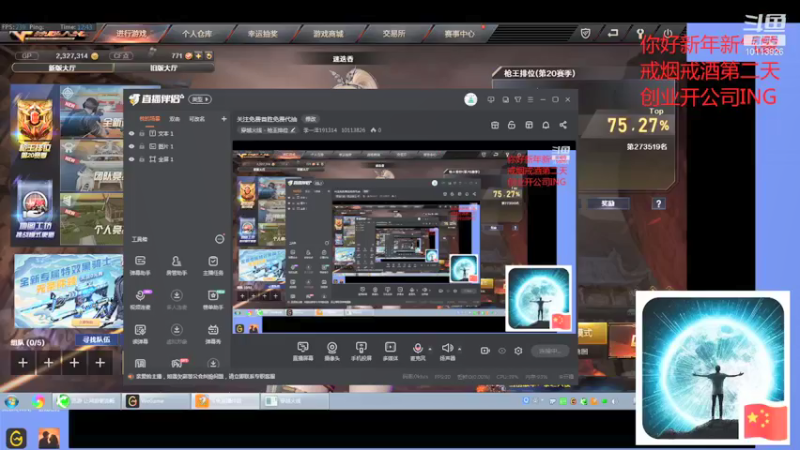Select the 新版大厅 lobby tab
Screen dimensions: 800x450
pyautogui.click(x=62, y=68)
